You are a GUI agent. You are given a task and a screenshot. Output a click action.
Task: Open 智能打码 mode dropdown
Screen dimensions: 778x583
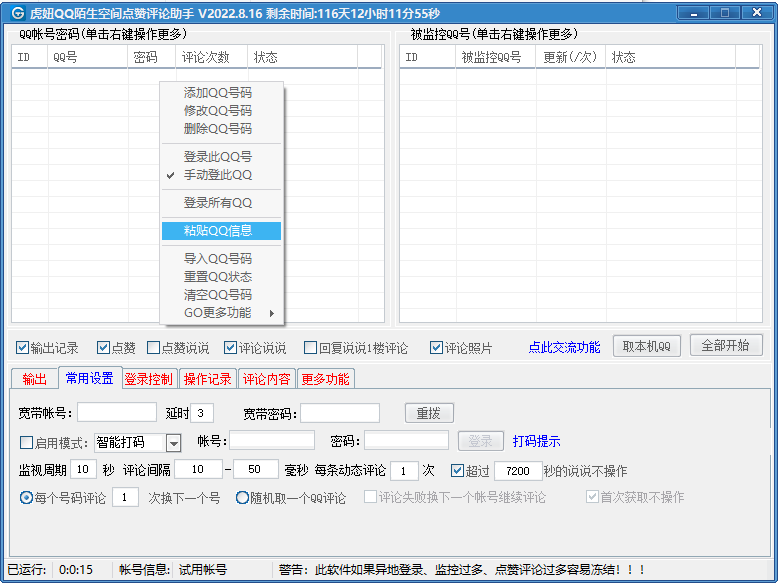(173, 443)
